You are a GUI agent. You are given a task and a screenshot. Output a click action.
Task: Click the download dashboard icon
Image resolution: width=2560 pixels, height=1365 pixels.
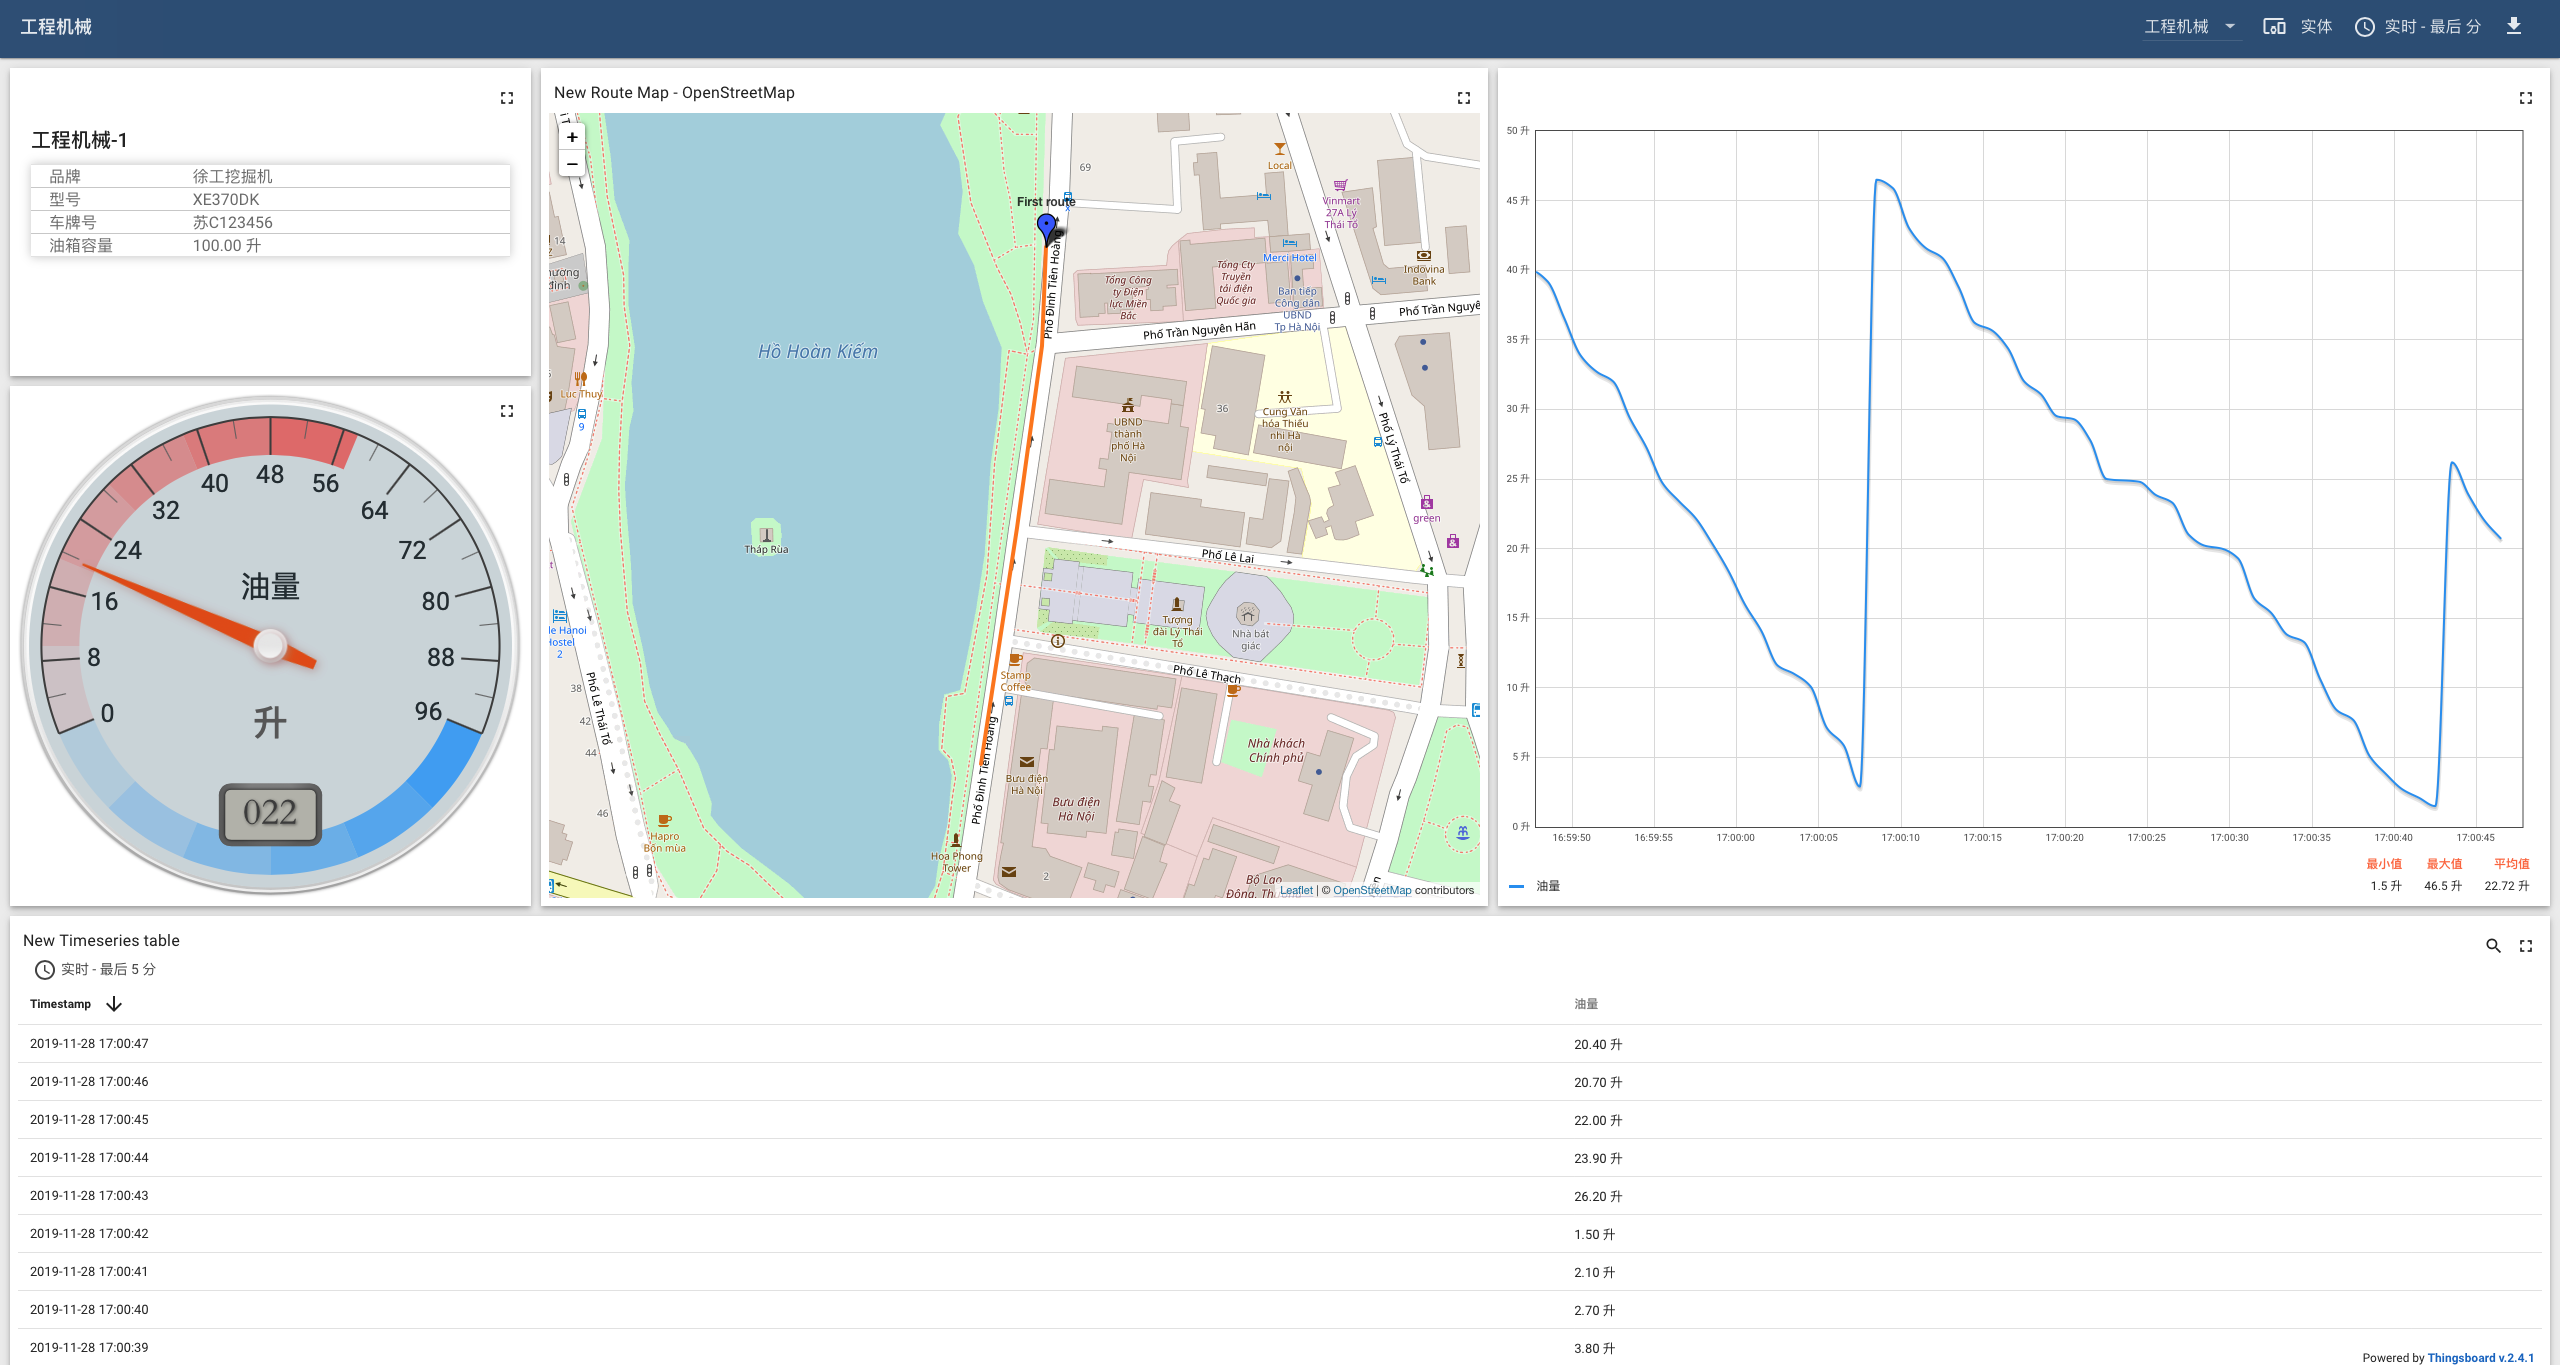2513,26
